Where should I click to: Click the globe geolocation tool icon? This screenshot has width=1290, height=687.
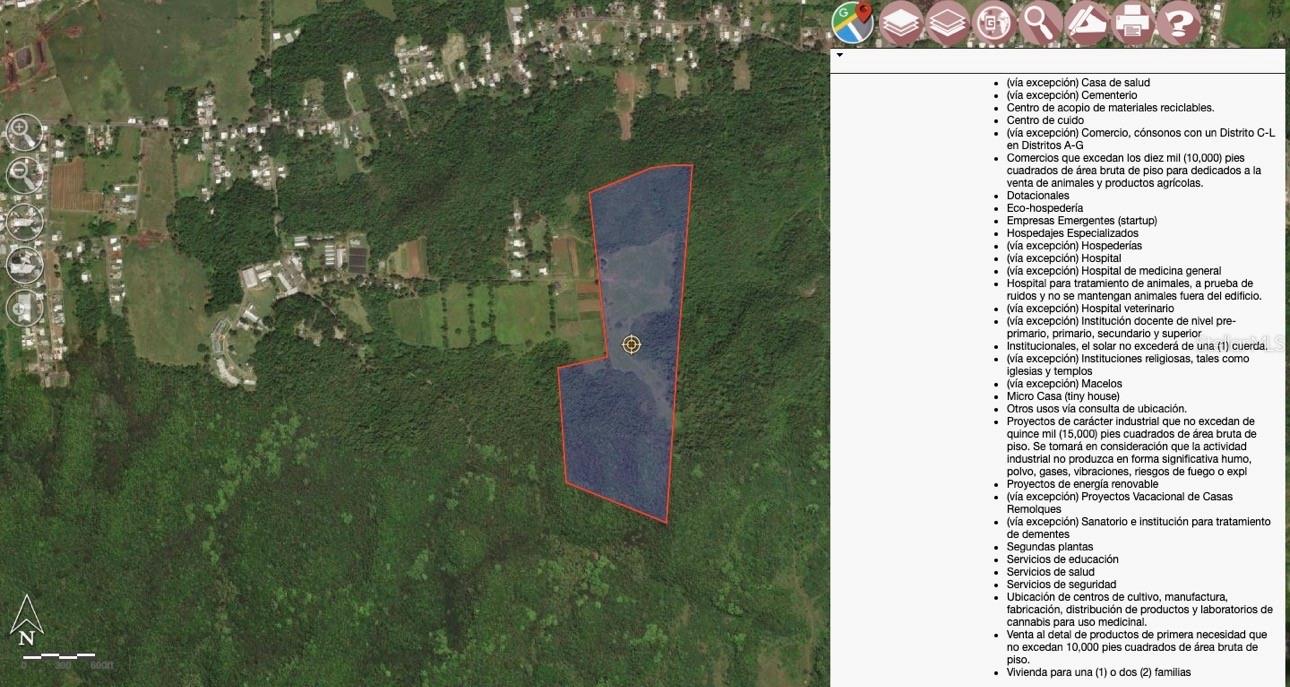(x=994, y=23)
